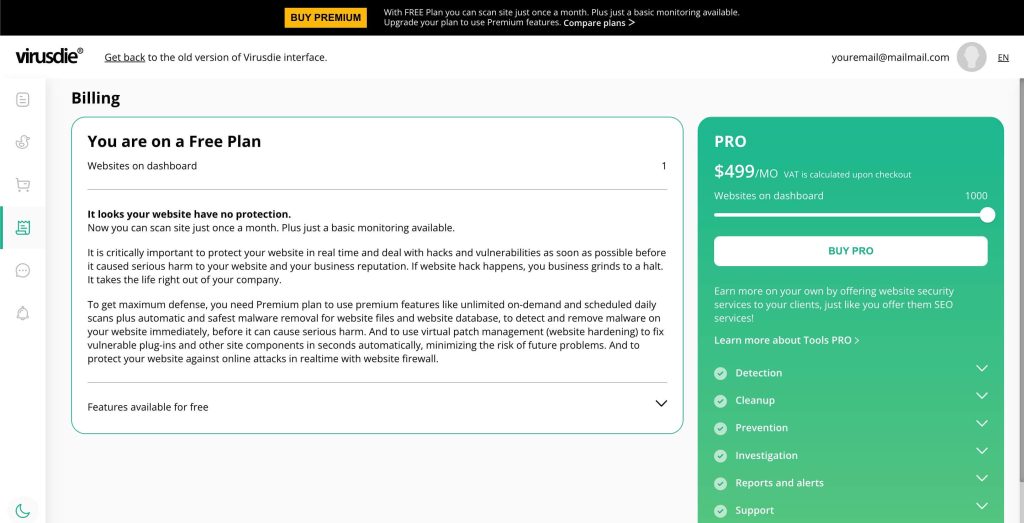Click the BUY PRO button
This screenshot has height=523, width=1024.
pos(850,251)
